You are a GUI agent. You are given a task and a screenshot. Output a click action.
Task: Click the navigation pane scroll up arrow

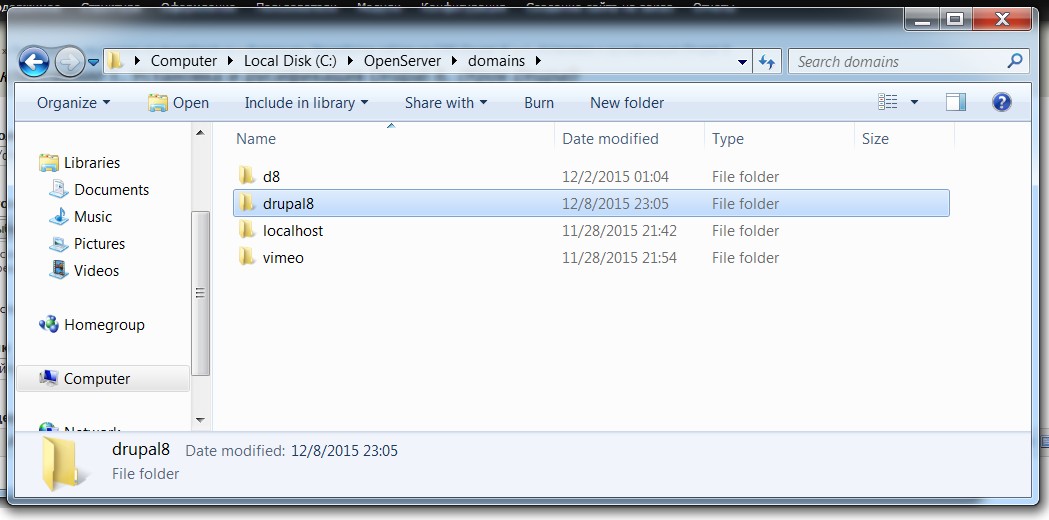click(200, 133)
